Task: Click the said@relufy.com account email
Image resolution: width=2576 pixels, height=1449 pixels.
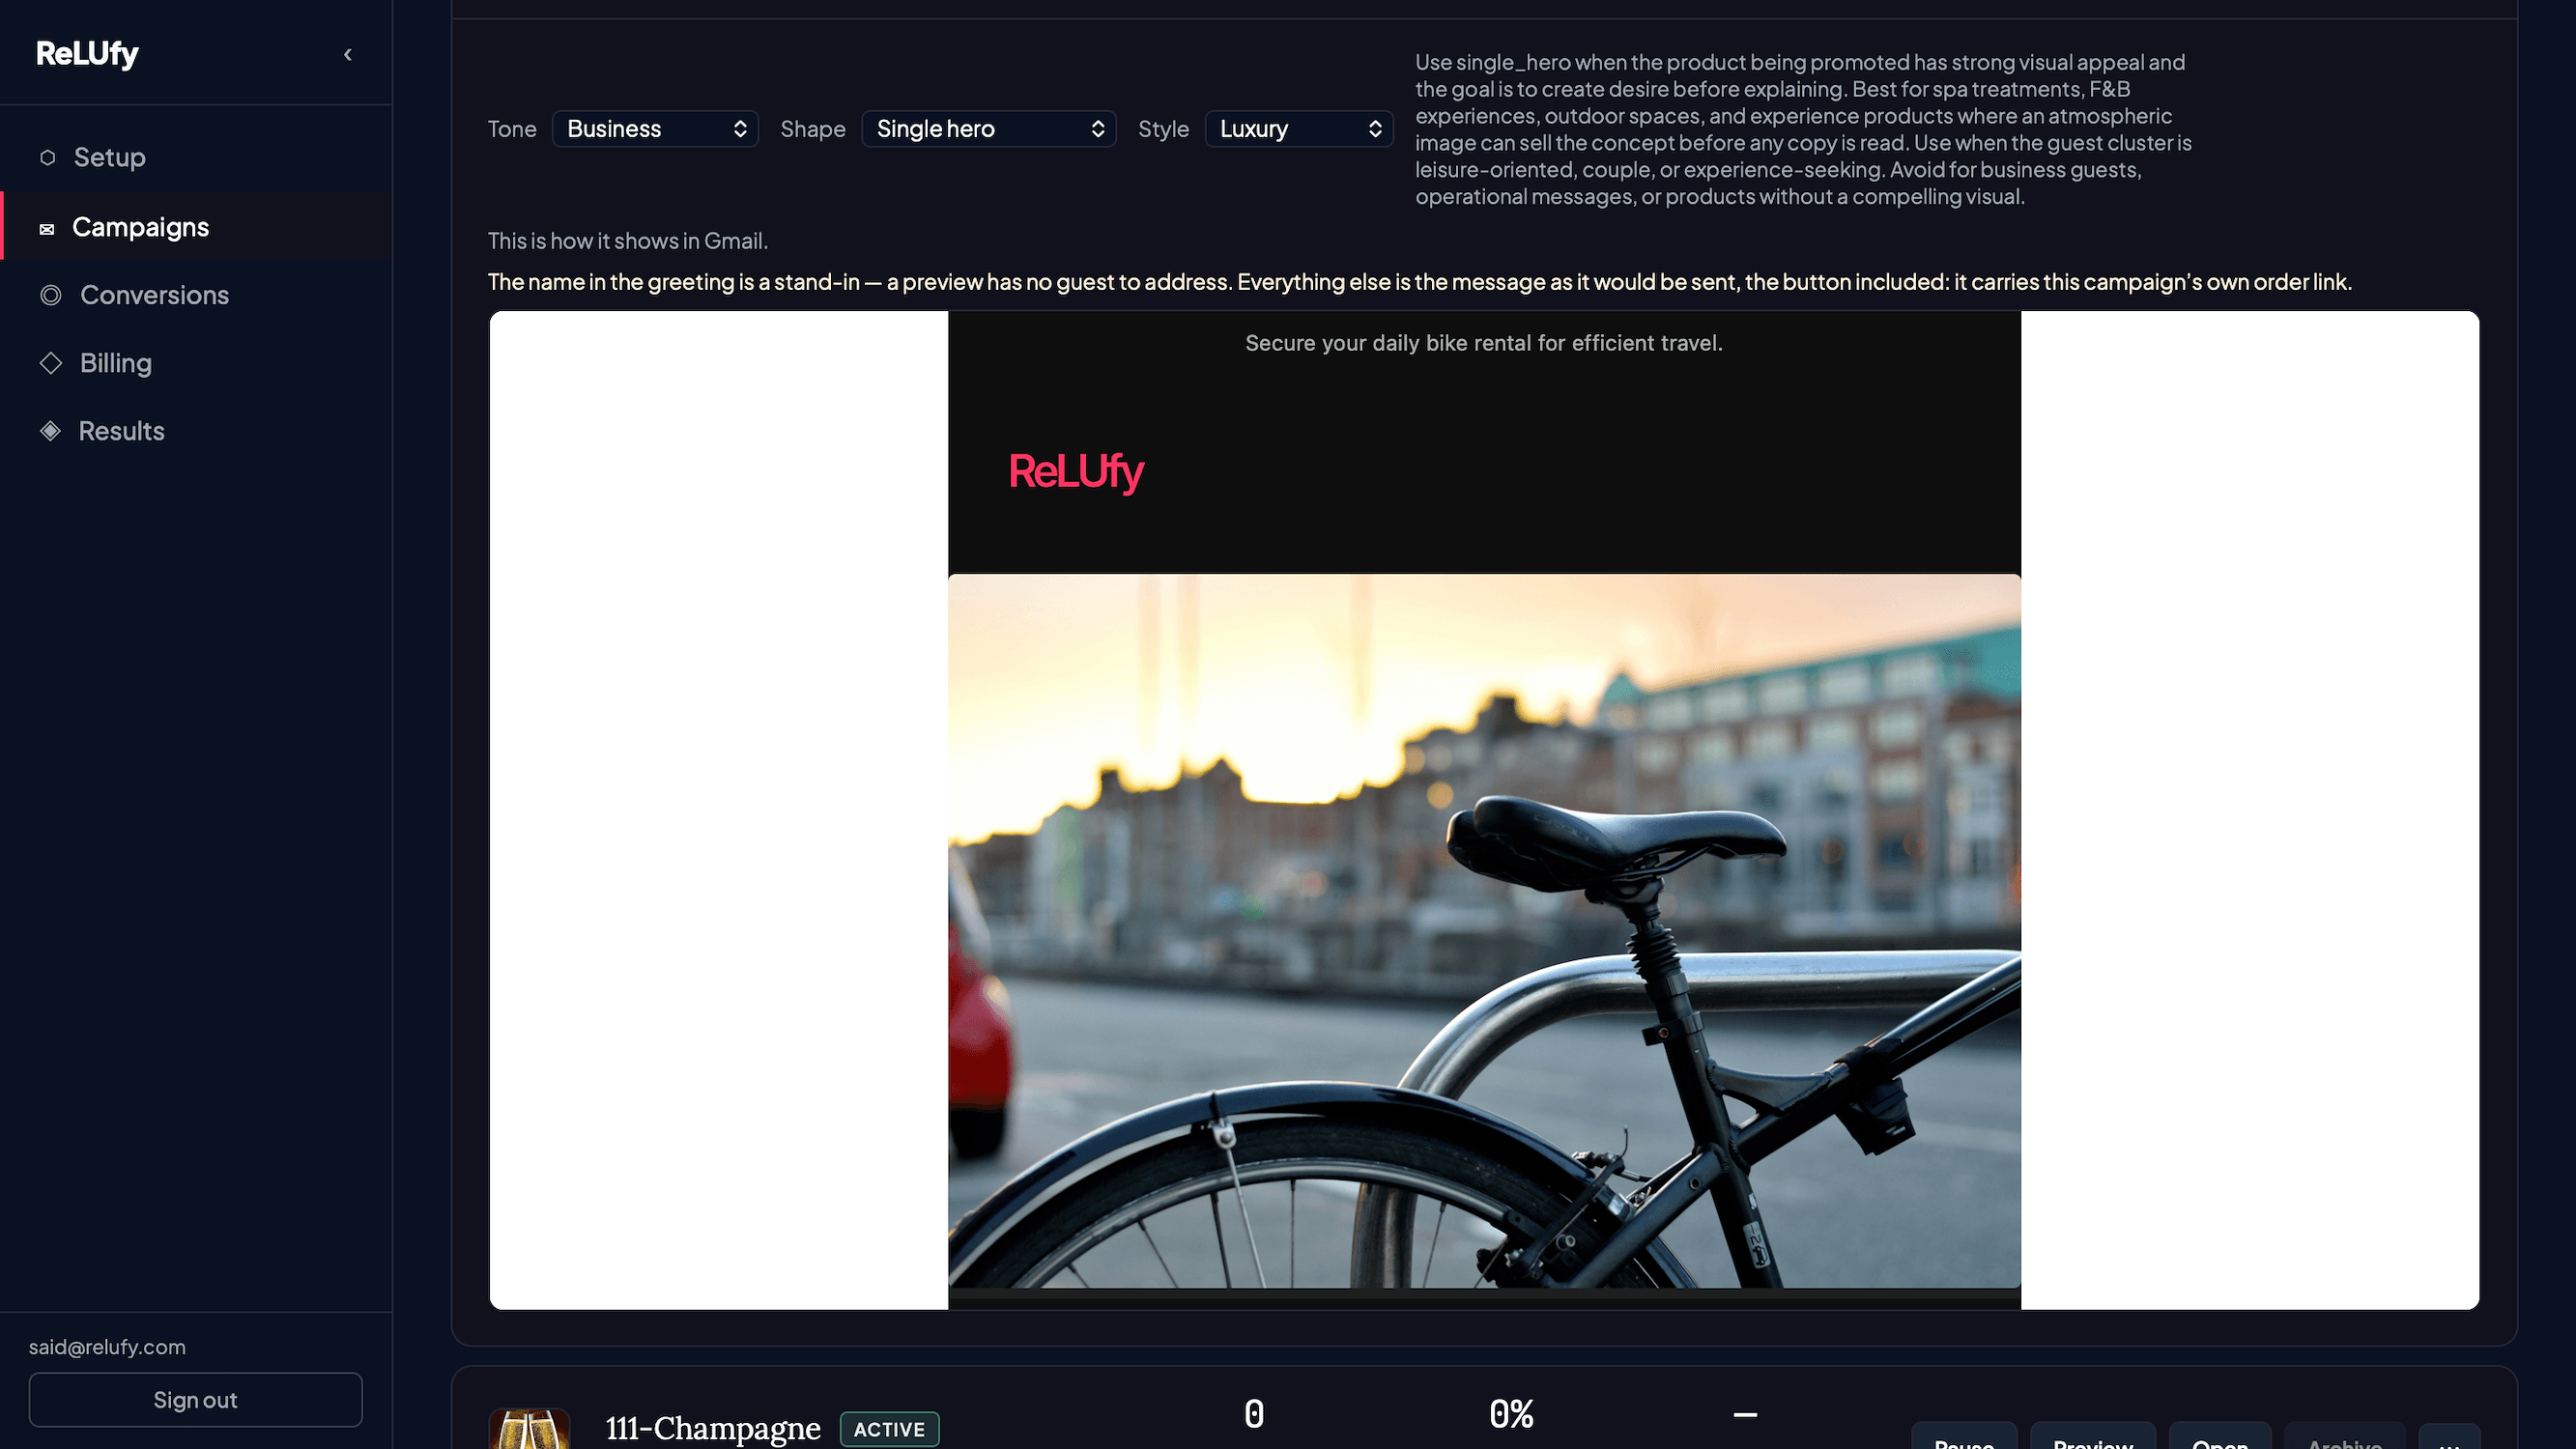Action: (107, 1347)
